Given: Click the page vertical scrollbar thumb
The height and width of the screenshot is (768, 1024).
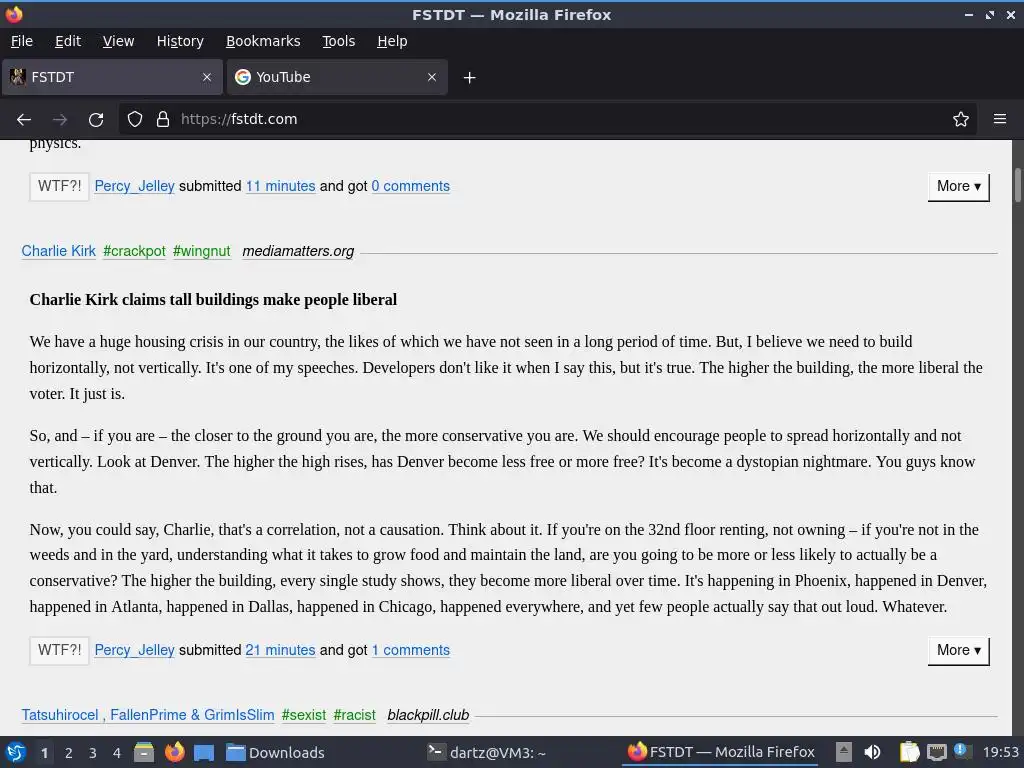Looking at the screenshot, I should [x=1017, y=185].
